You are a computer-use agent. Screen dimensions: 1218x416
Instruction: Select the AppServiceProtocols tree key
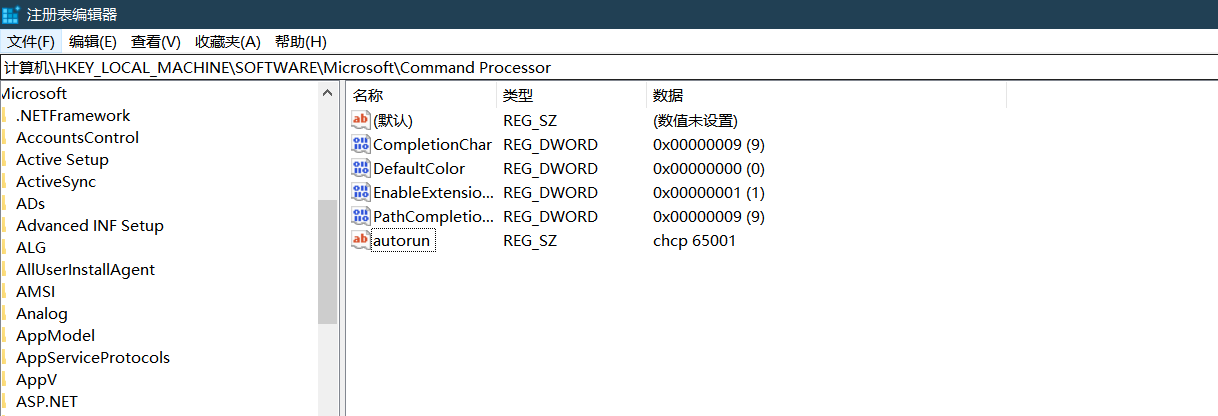(93, 358)
